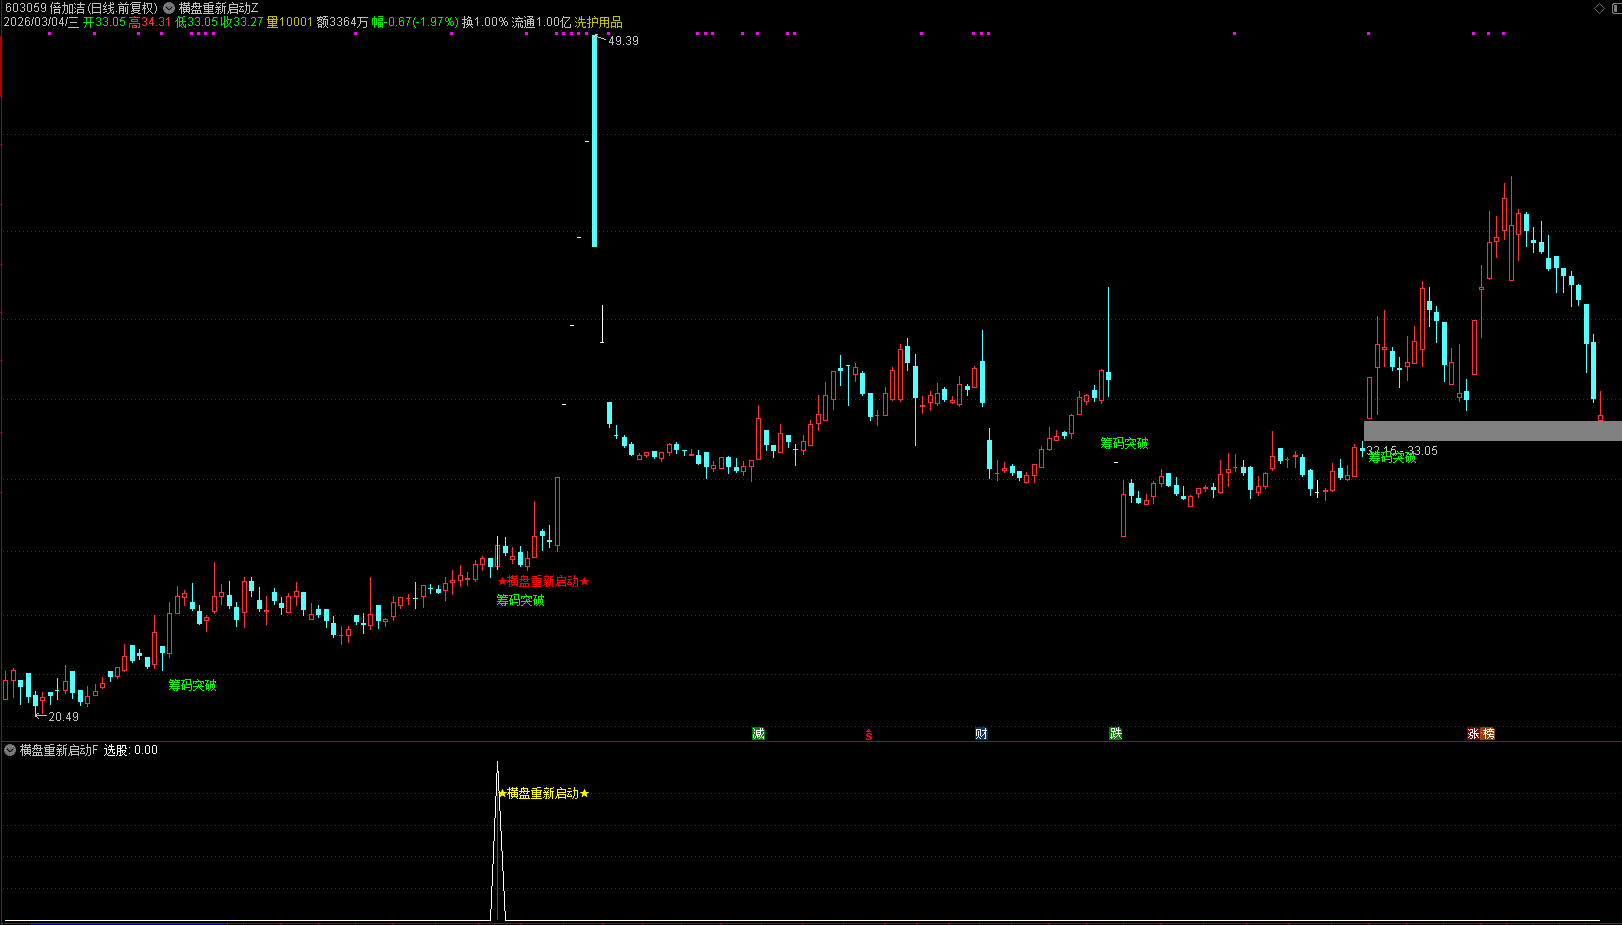Click the 横盘重新启动Z indicator name
Screen dimensions: 1622x925
point(218,8)
